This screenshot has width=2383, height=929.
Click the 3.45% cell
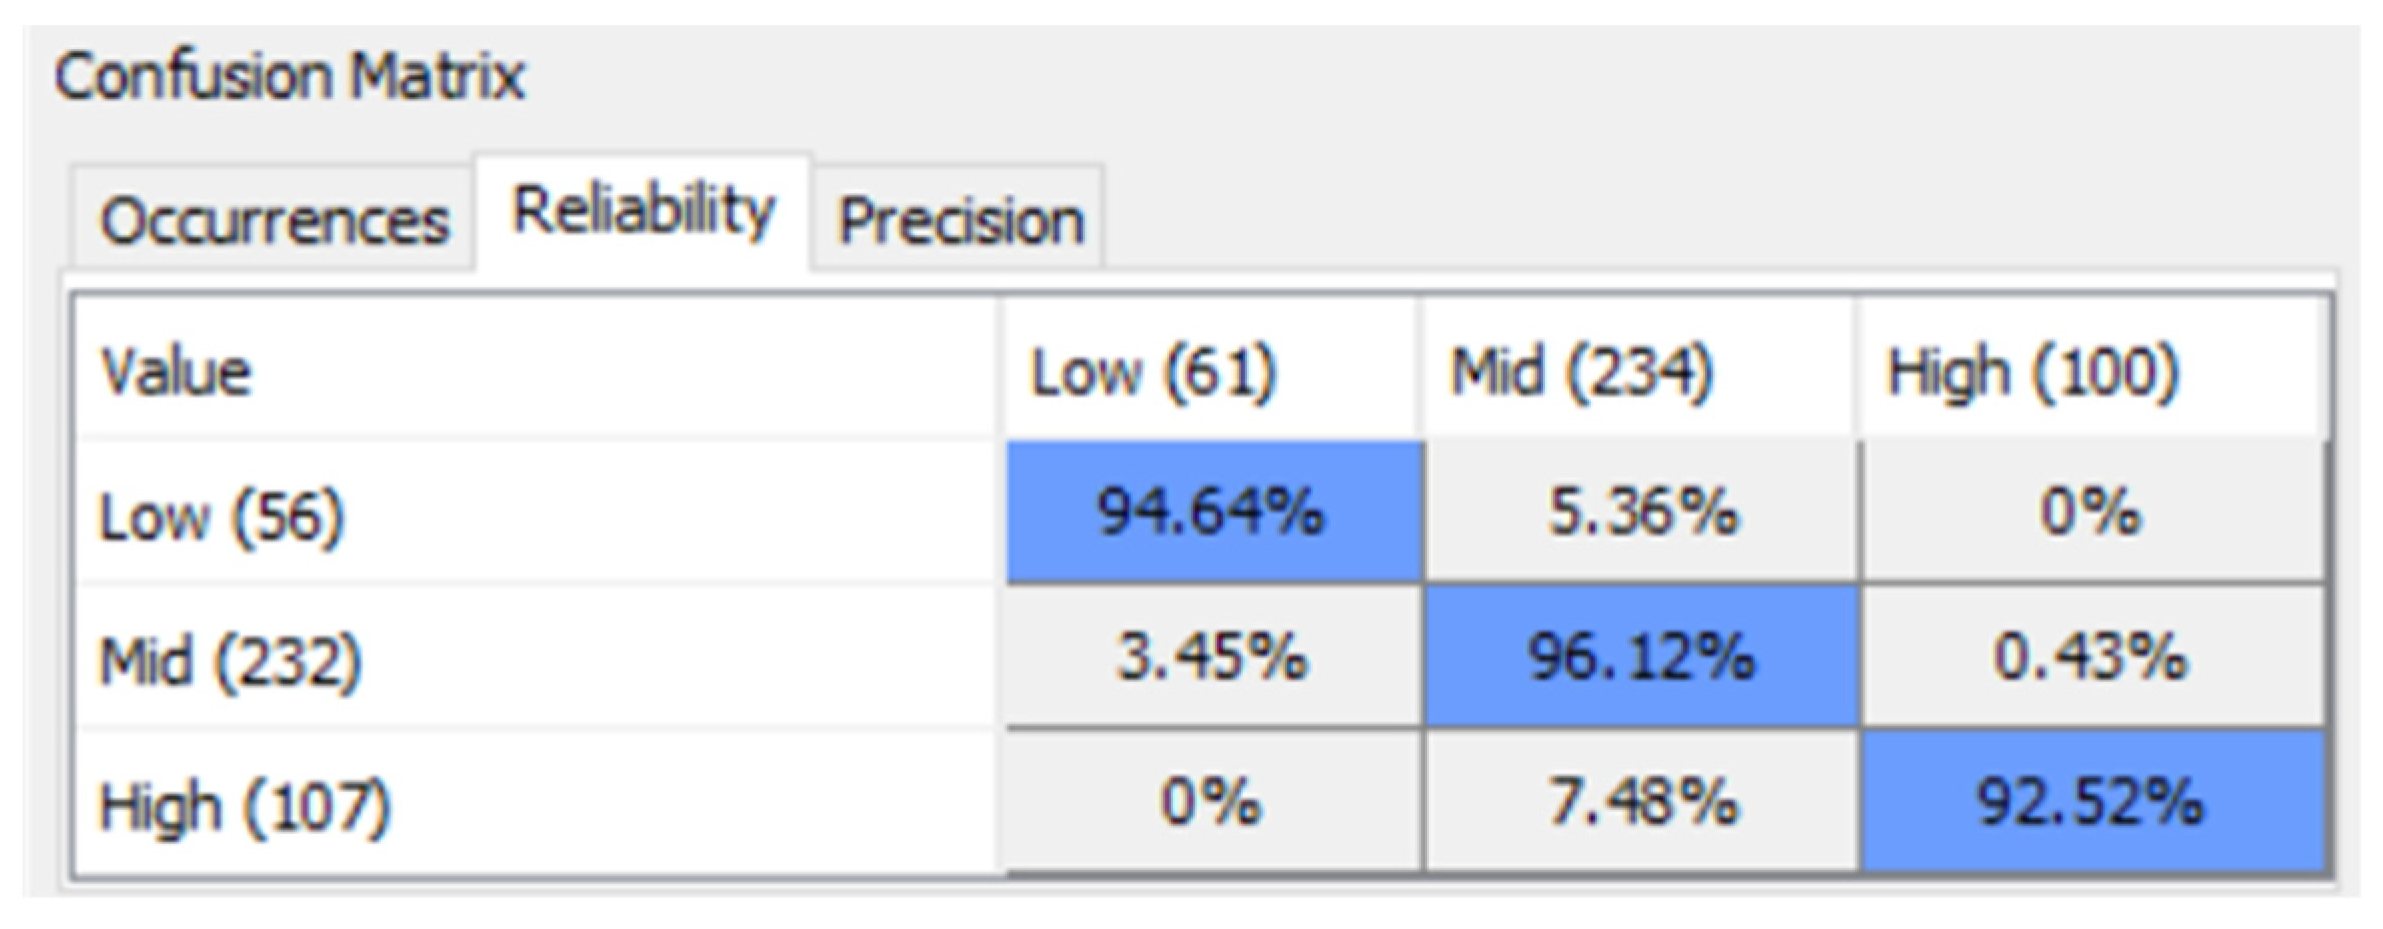(x=1211, y=657)
